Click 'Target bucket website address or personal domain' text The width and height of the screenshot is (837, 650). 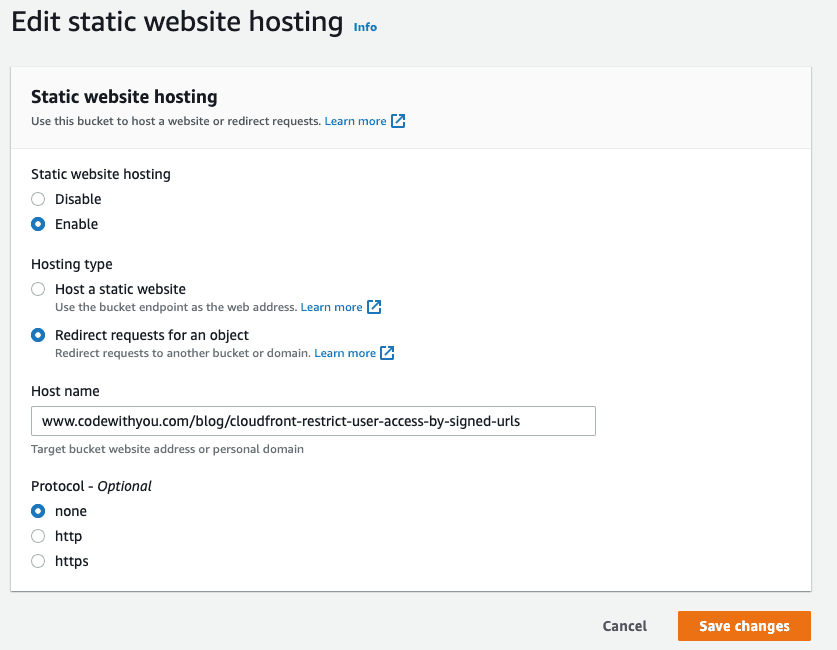tap(167, 449)
